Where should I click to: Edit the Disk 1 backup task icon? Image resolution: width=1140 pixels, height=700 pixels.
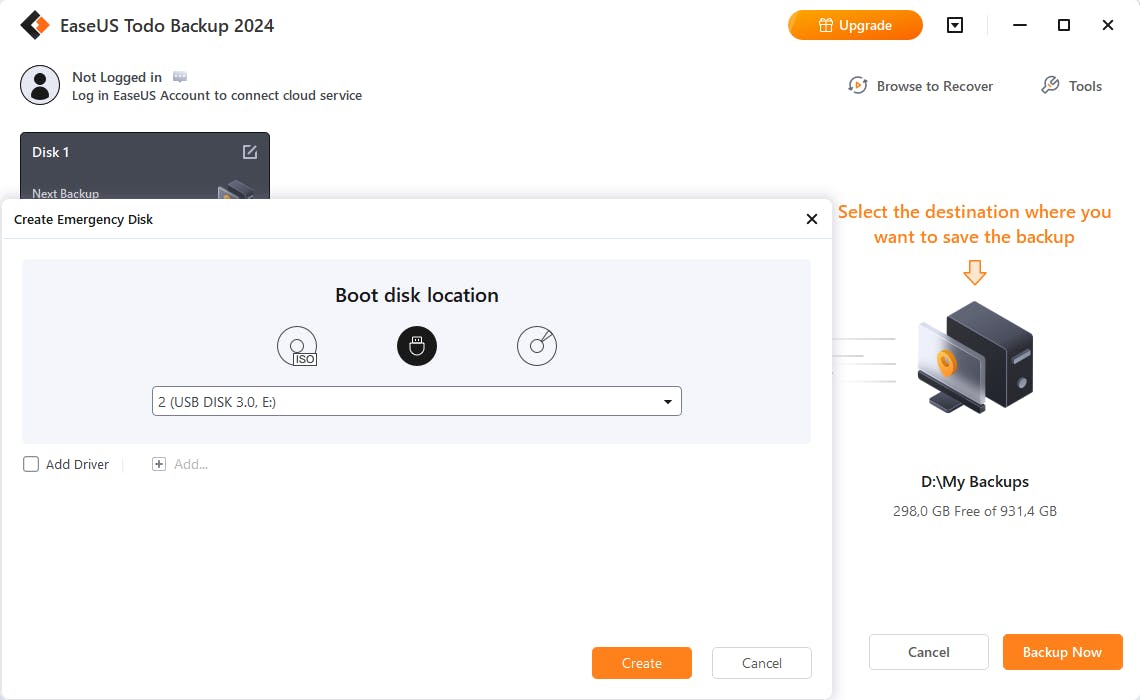[249, 152]
